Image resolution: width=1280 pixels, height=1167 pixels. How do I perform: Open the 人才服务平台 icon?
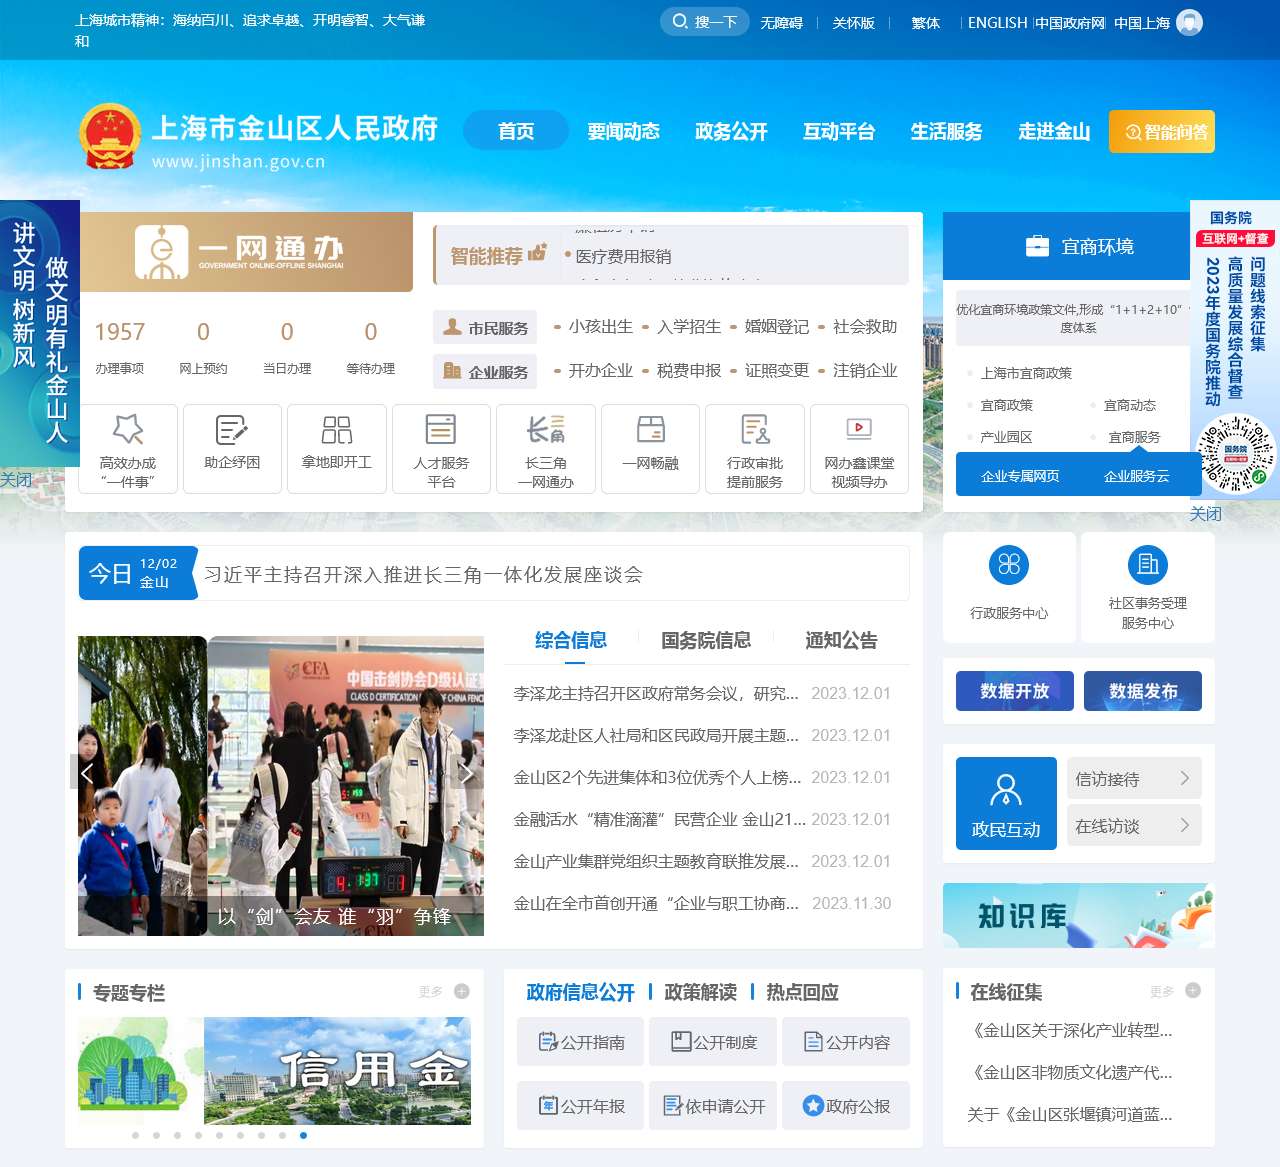click(x=441, y=448)
